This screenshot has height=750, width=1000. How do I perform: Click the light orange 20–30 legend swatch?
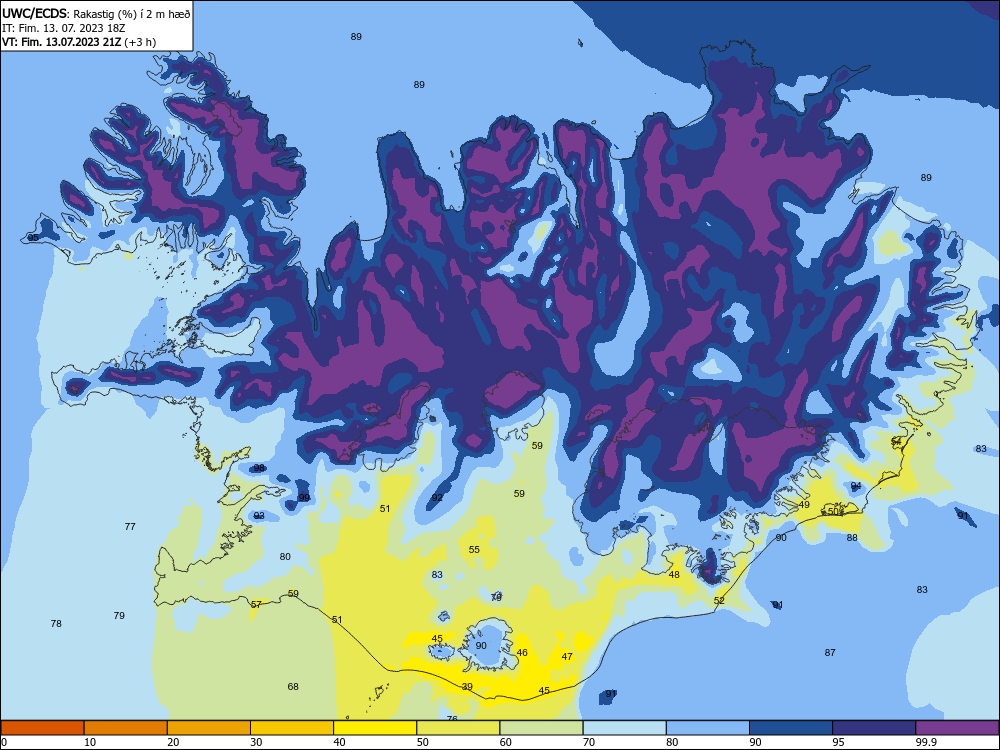(209, 728)
